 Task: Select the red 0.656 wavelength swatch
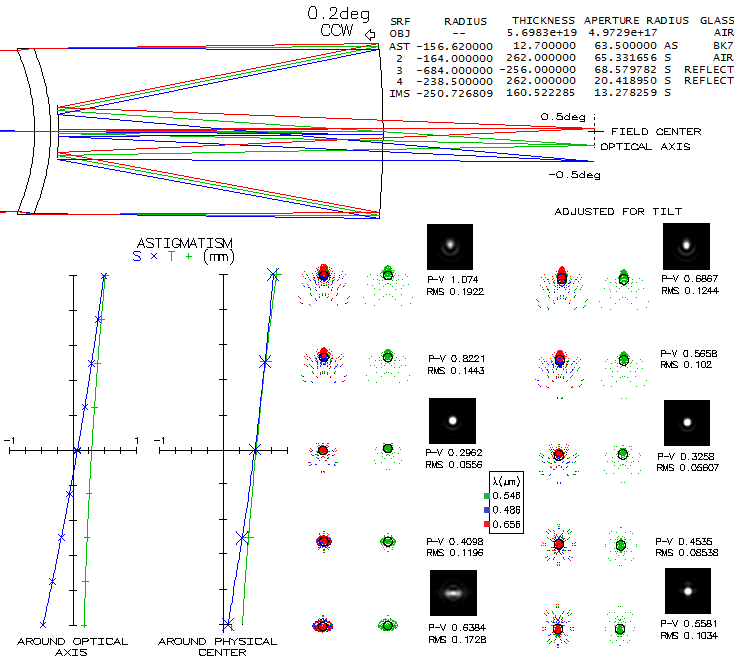pos(487,523)
